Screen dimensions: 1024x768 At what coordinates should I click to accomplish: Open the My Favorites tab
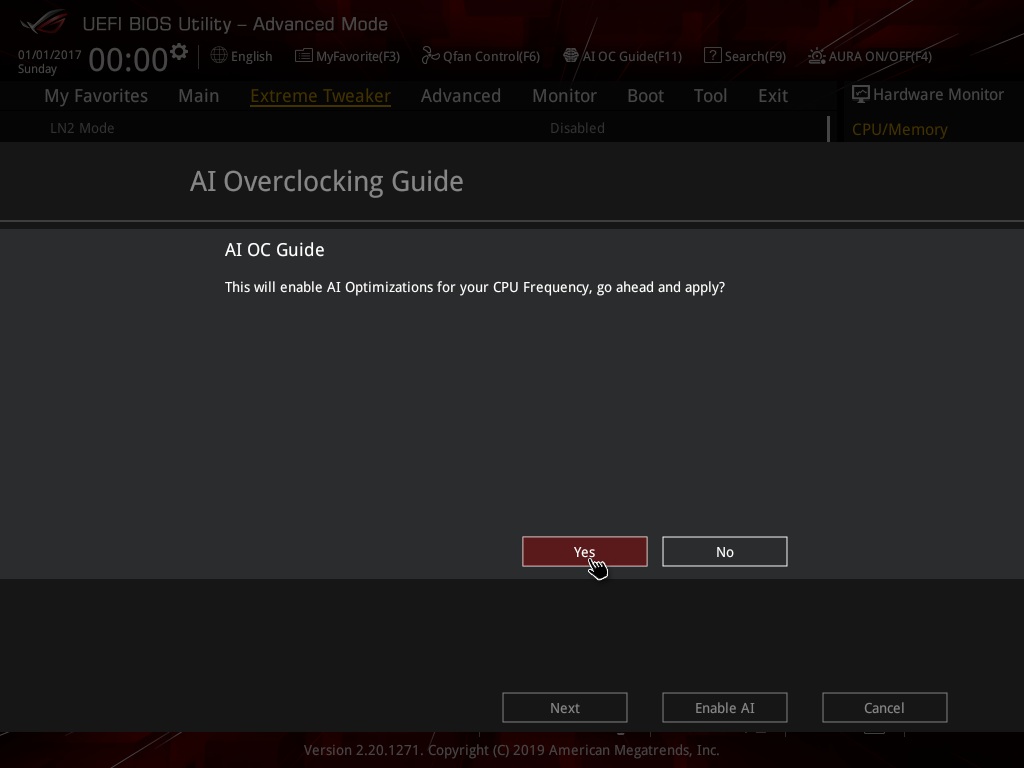96,96
